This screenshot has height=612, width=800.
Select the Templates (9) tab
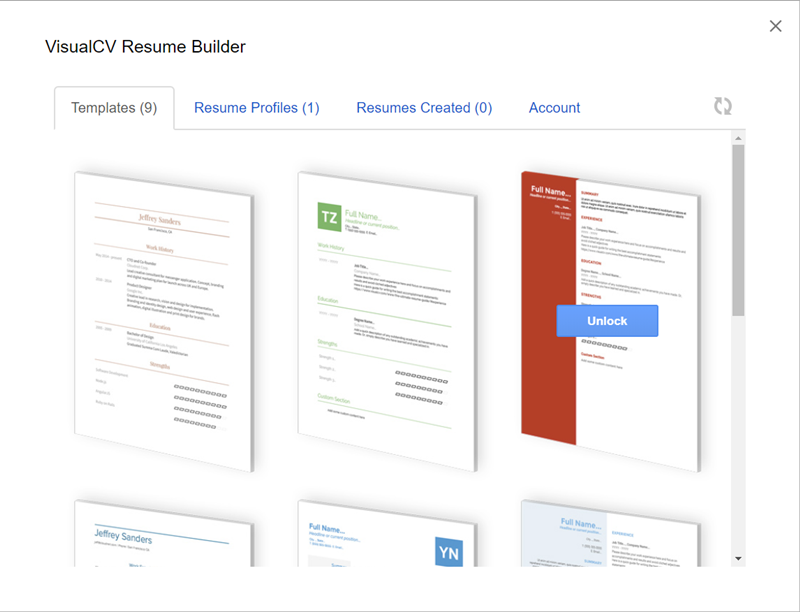coord(114,108)
